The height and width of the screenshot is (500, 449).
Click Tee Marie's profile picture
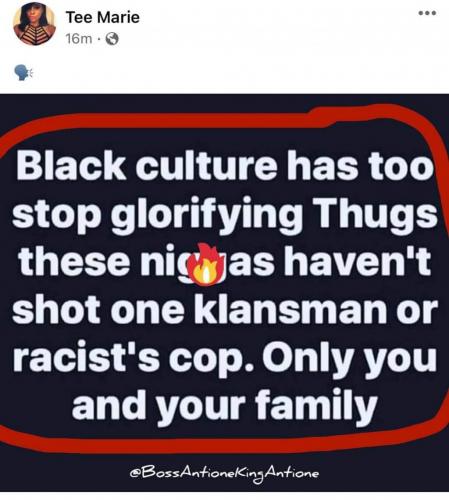click(x=34, y=24)
